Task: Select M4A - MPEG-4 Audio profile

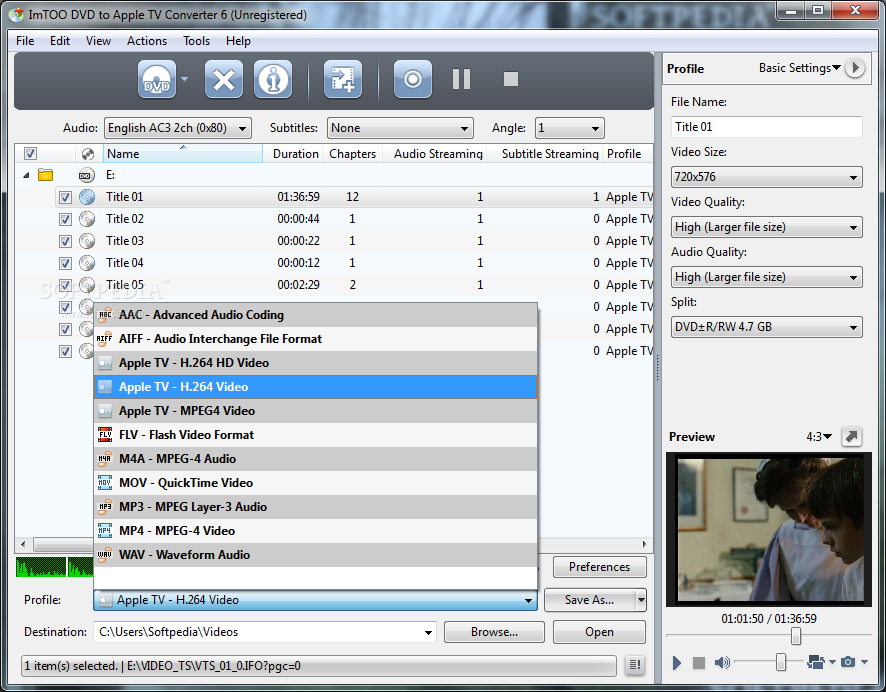Action: coord(315,459)
